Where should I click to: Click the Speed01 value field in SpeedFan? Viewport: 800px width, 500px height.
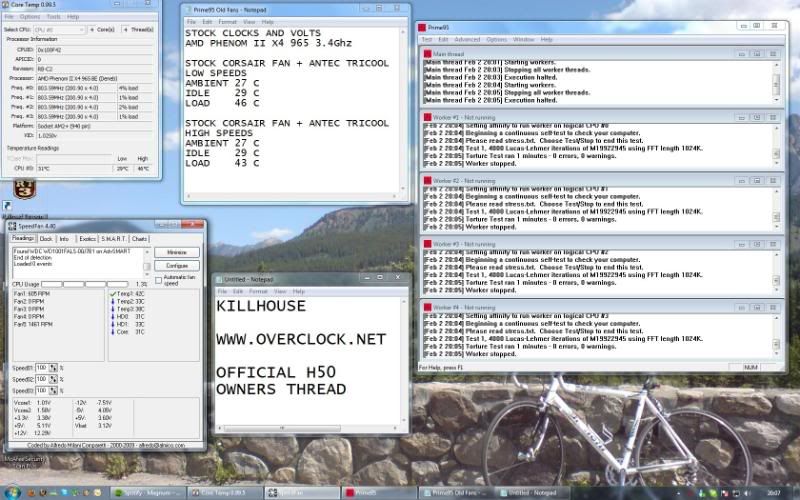pos(41,368)
